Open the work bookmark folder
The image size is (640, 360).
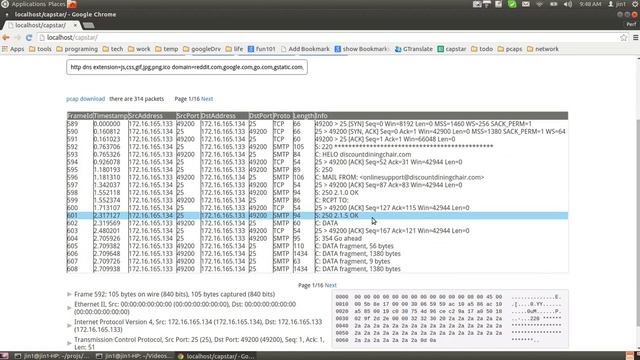(139, 49)
